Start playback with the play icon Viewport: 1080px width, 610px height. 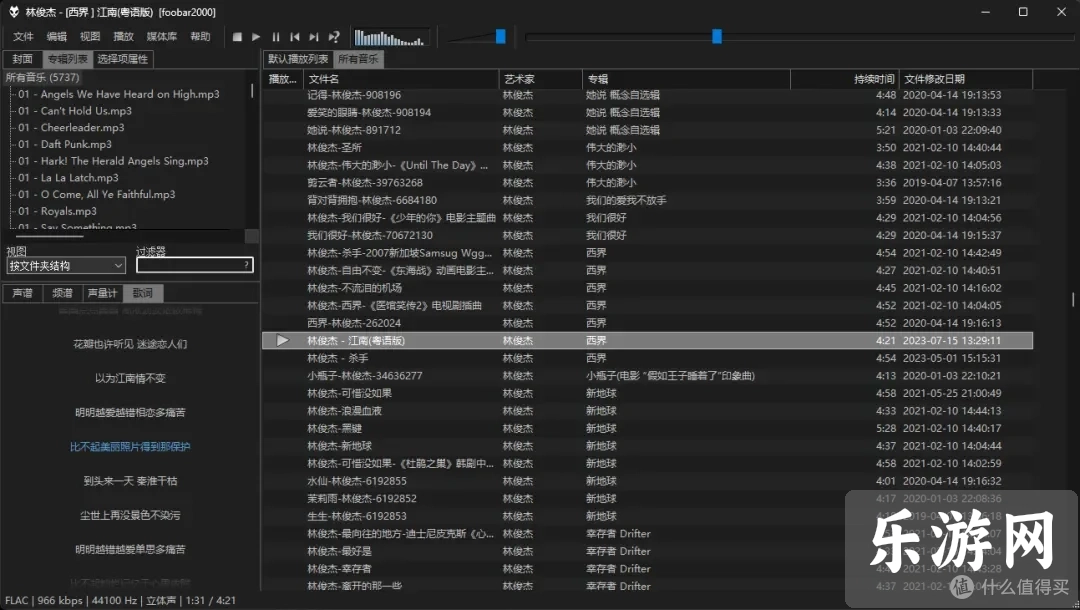click(256, 37)
